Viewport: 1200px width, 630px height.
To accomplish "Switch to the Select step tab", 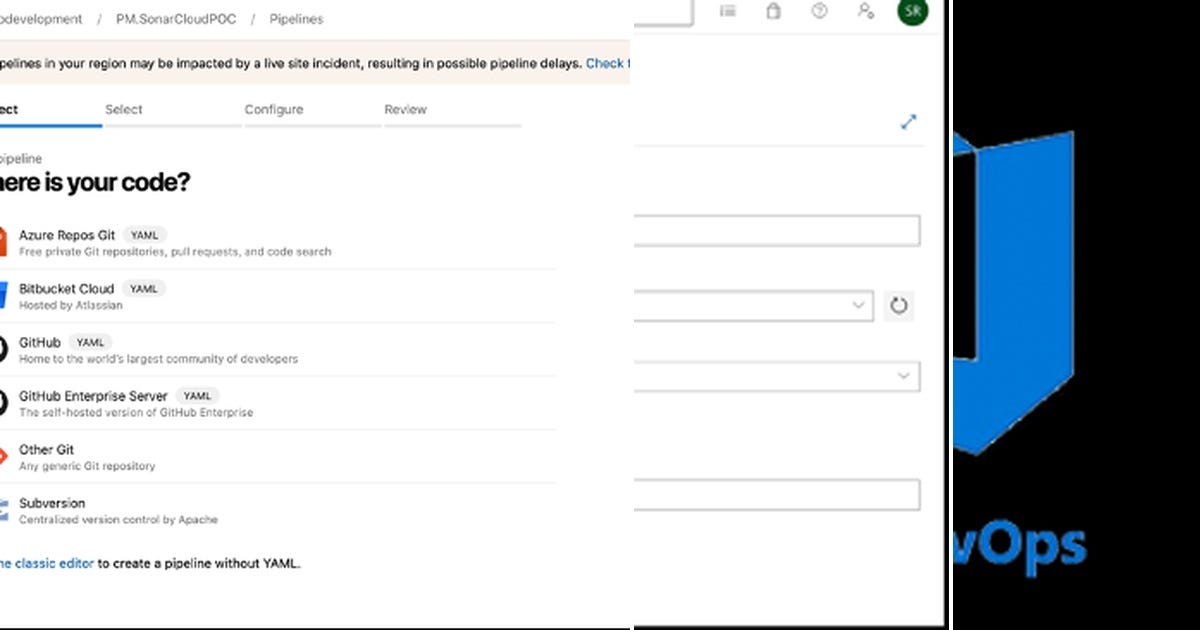I will pos(123,109).
